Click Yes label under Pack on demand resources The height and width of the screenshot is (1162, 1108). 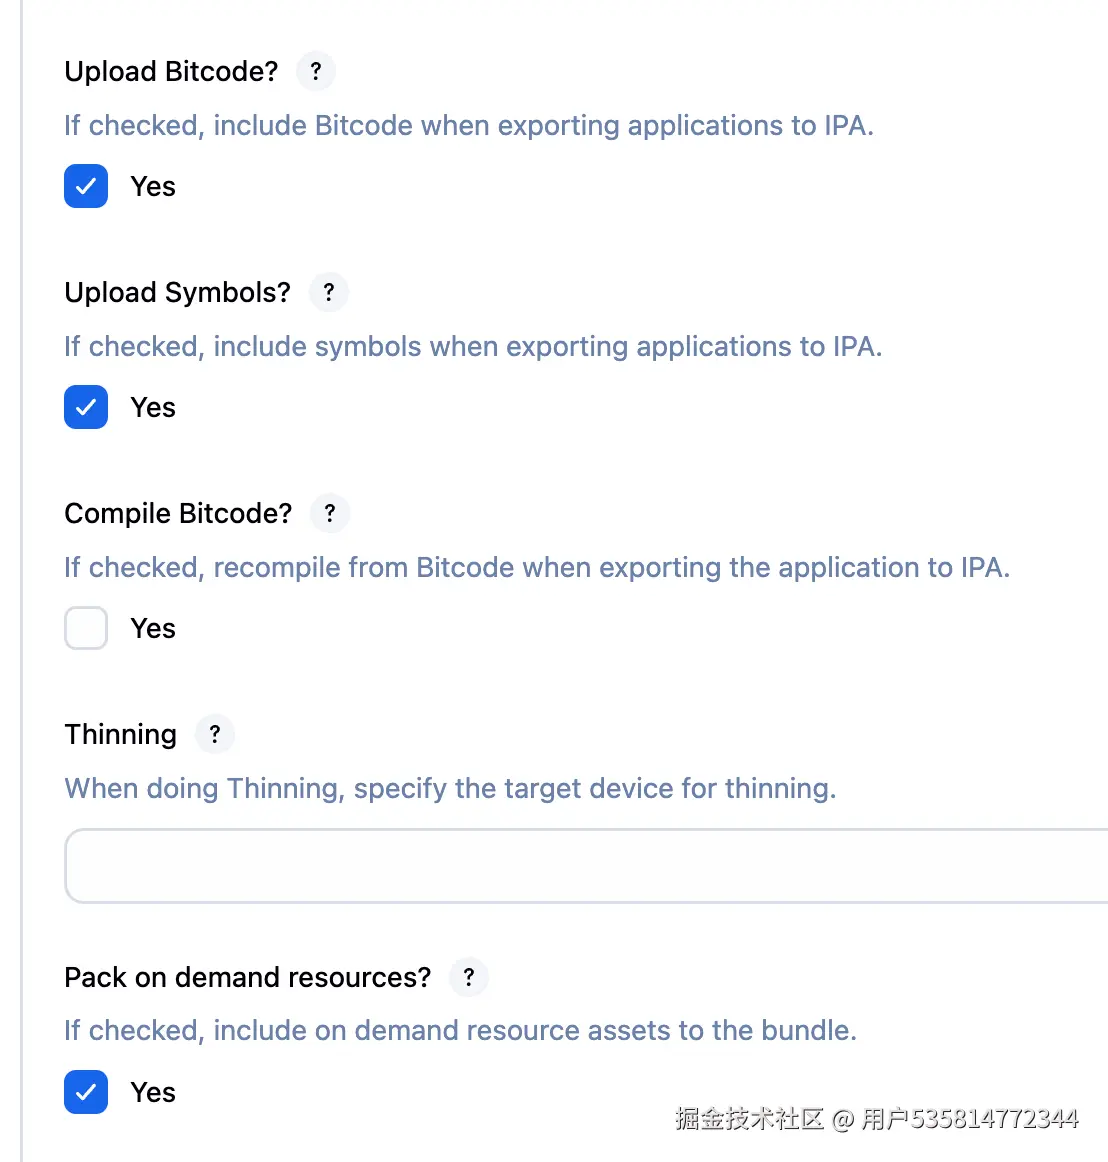153,1093
